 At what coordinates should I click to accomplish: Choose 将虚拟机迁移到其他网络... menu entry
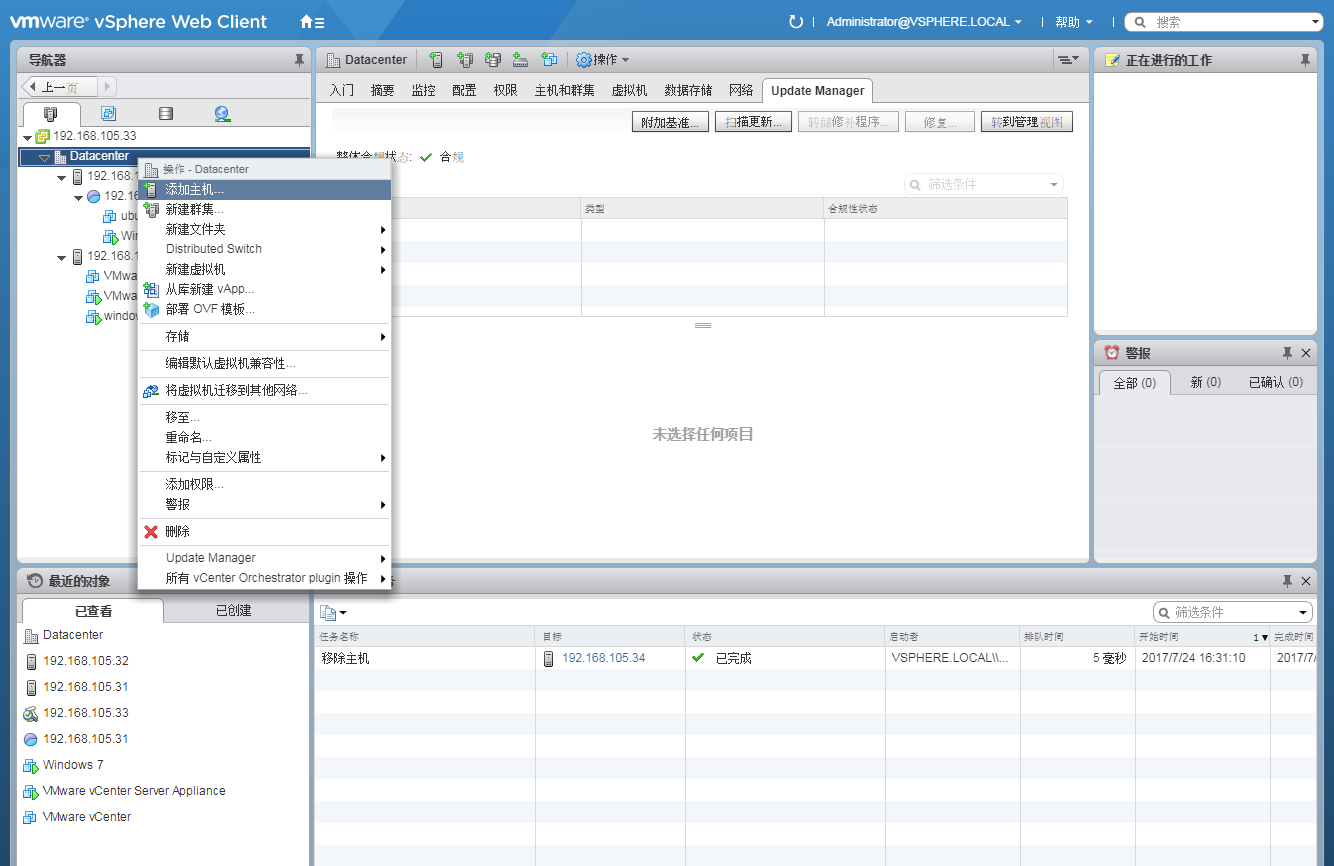click(x=265, y=390)
